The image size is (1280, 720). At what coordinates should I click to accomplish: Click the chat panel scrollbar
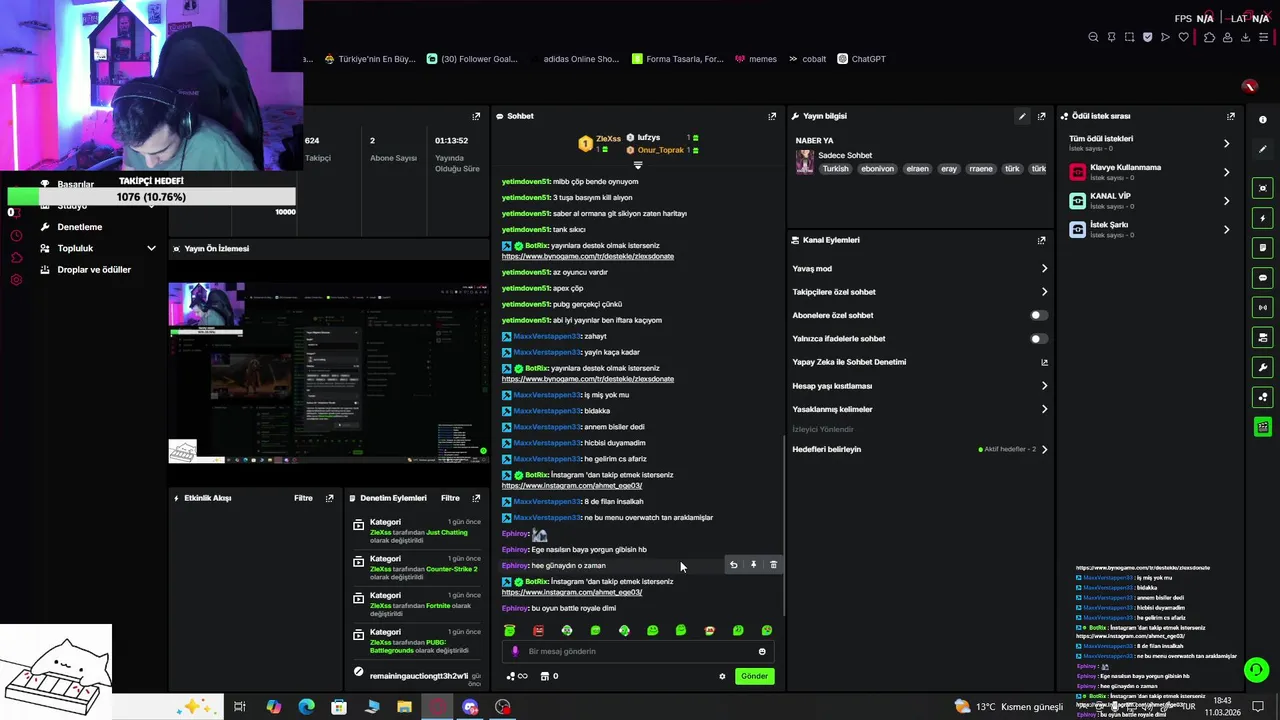tap(783, 525)
